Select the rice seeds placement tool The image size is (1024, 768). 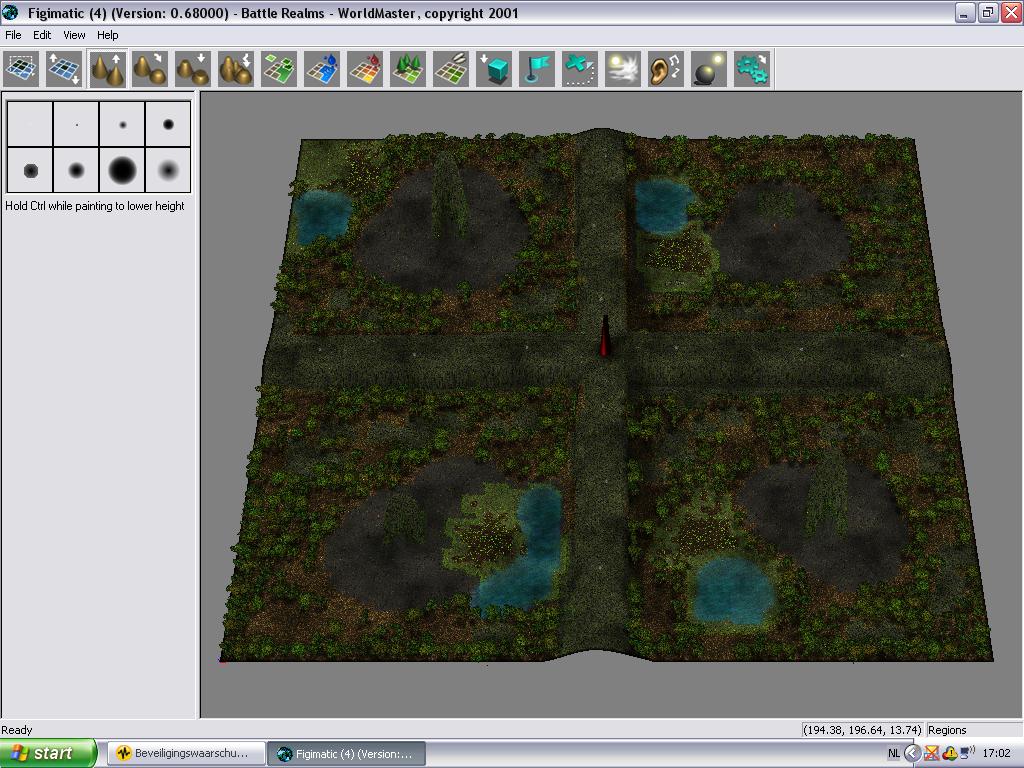coord(451,69)
